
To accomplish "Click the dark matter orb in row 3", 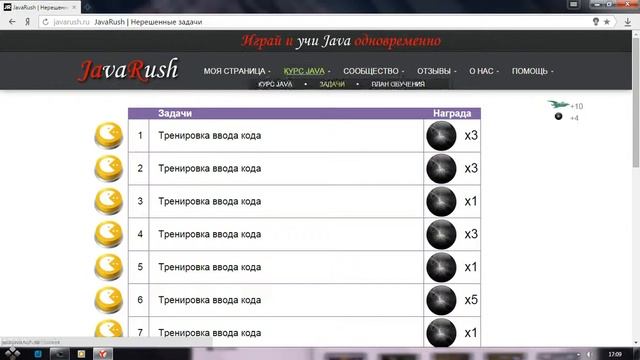I will (x=441, y=201).
